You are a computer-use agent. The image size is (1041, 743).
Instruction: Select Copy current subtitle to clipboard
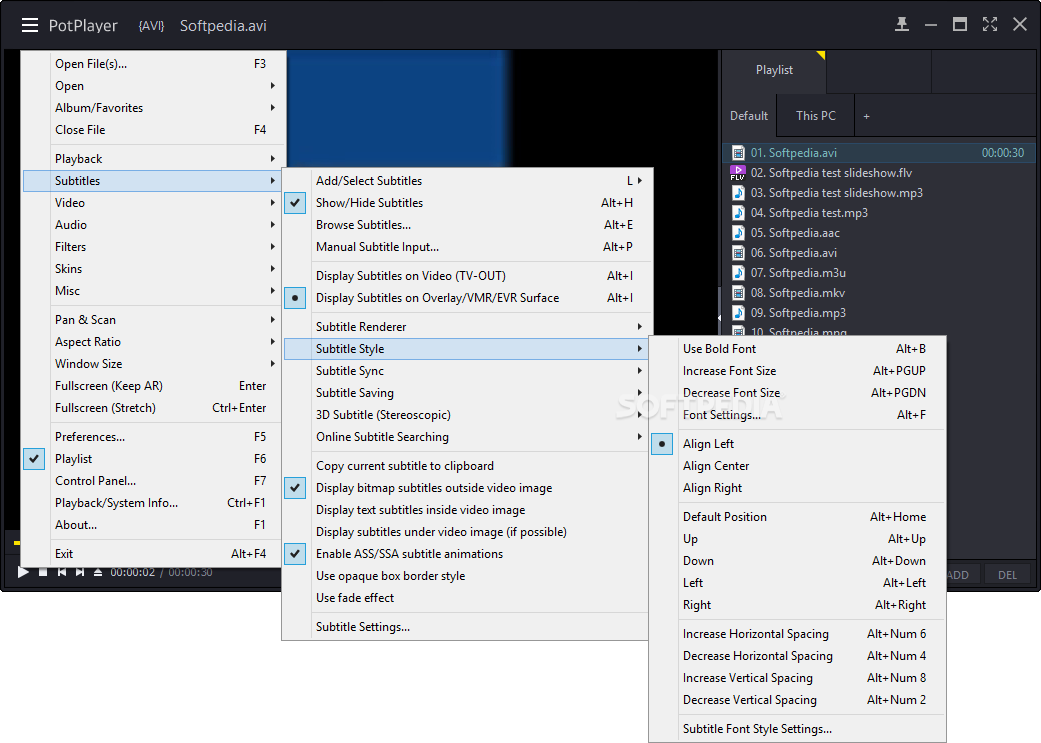466,466
